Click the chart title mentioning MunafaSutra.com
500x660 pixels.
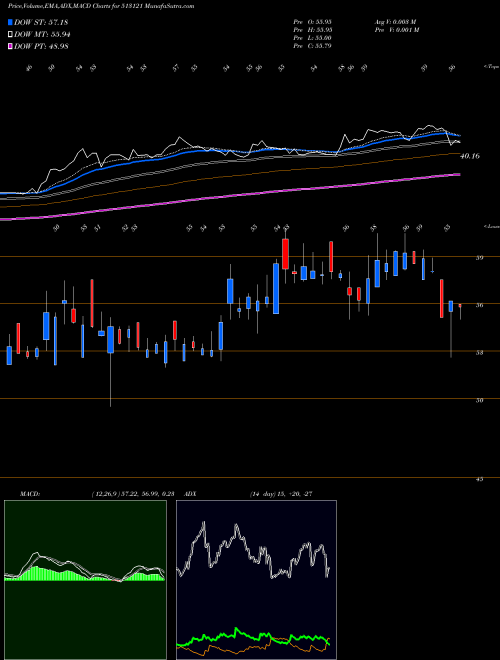(x=101, y=6)
